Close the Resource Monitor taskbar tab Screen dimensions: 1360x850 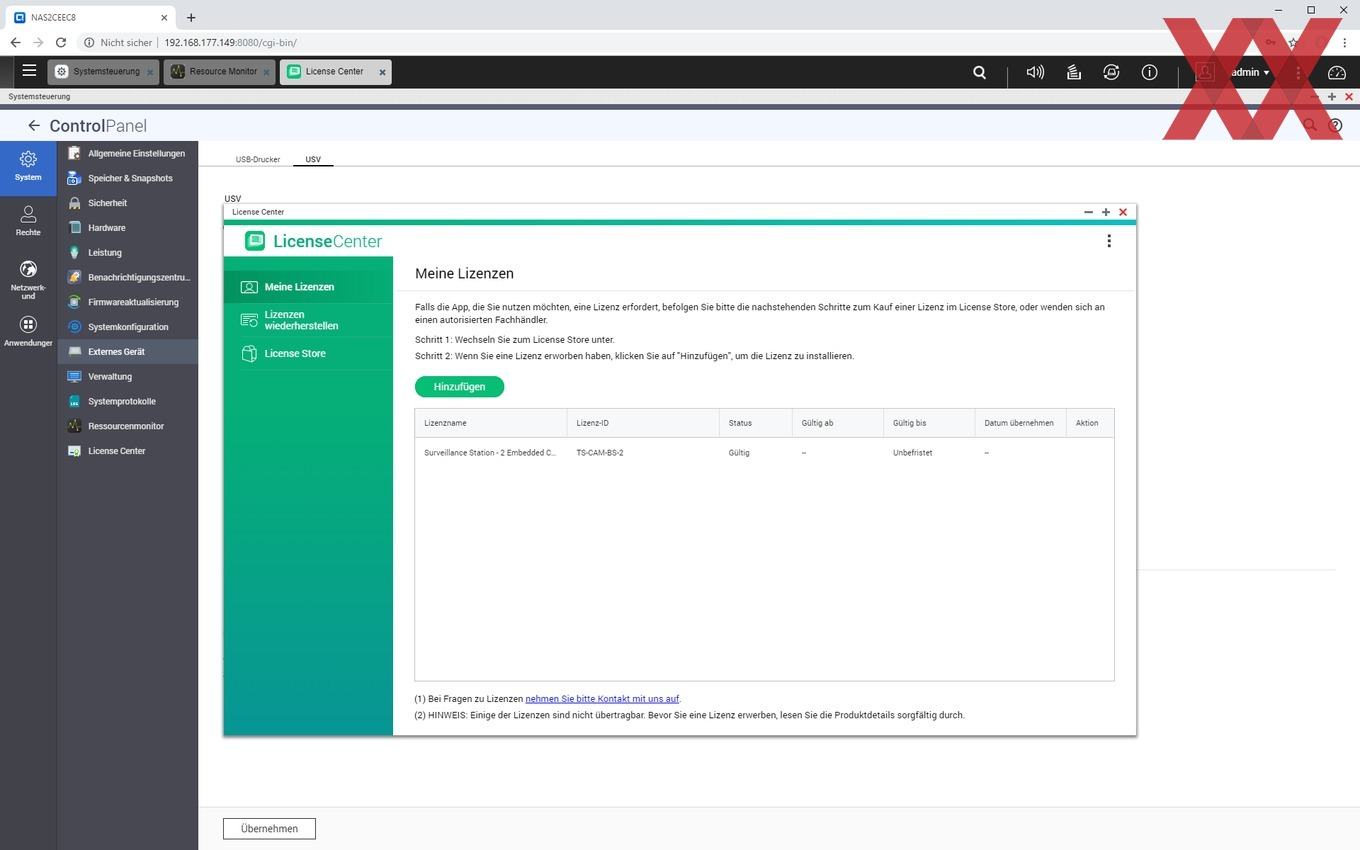coord(266,72)
